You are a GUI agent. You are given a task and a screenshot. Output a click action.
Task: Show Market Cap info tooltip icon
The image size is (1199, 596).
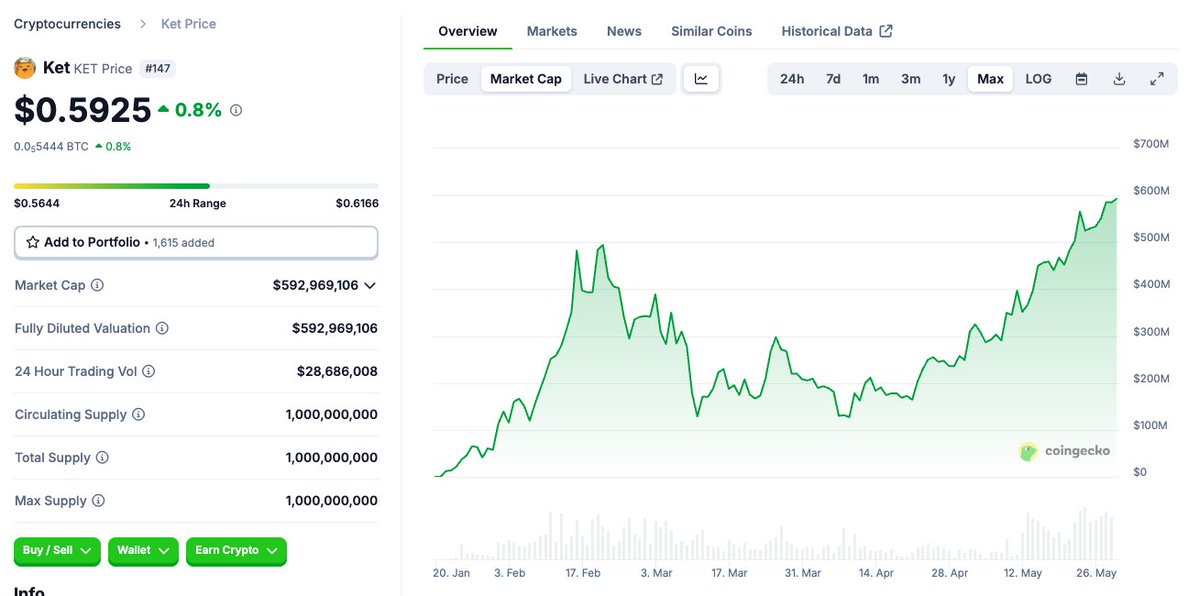(97, 285)
